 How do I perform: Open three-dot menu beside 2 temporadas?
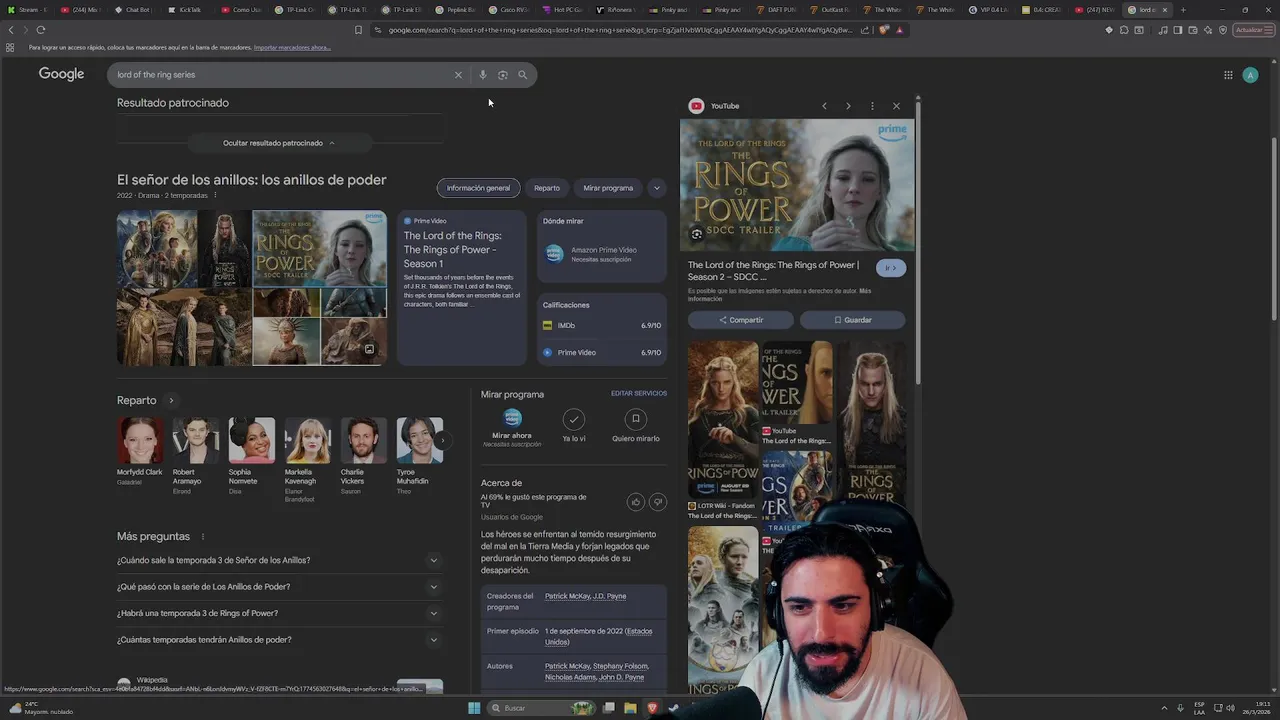point(215,195)
